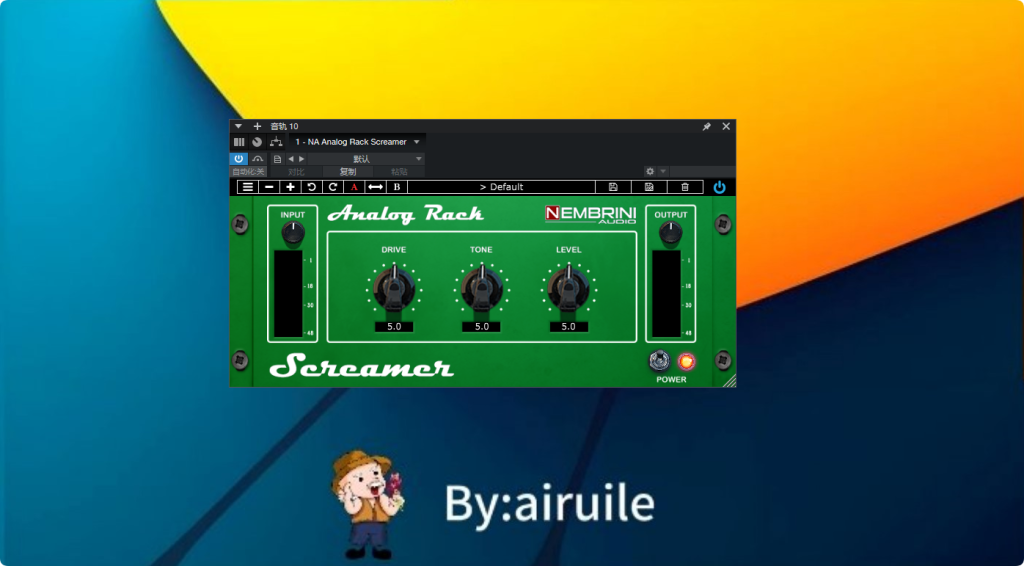Add an insert with plus icon
The image size is (1024, 566).
pos(257,126)
